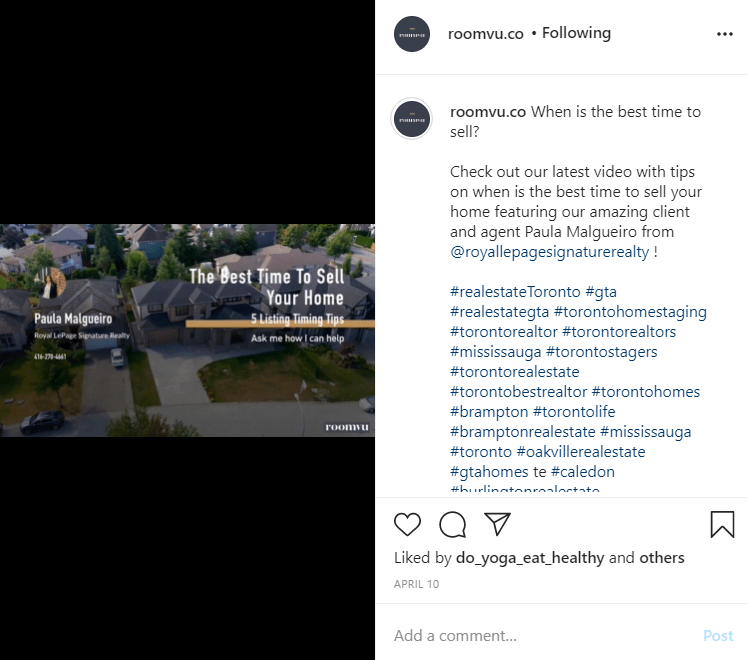Toggle Following status for roomvu.co

pos(576,33)
